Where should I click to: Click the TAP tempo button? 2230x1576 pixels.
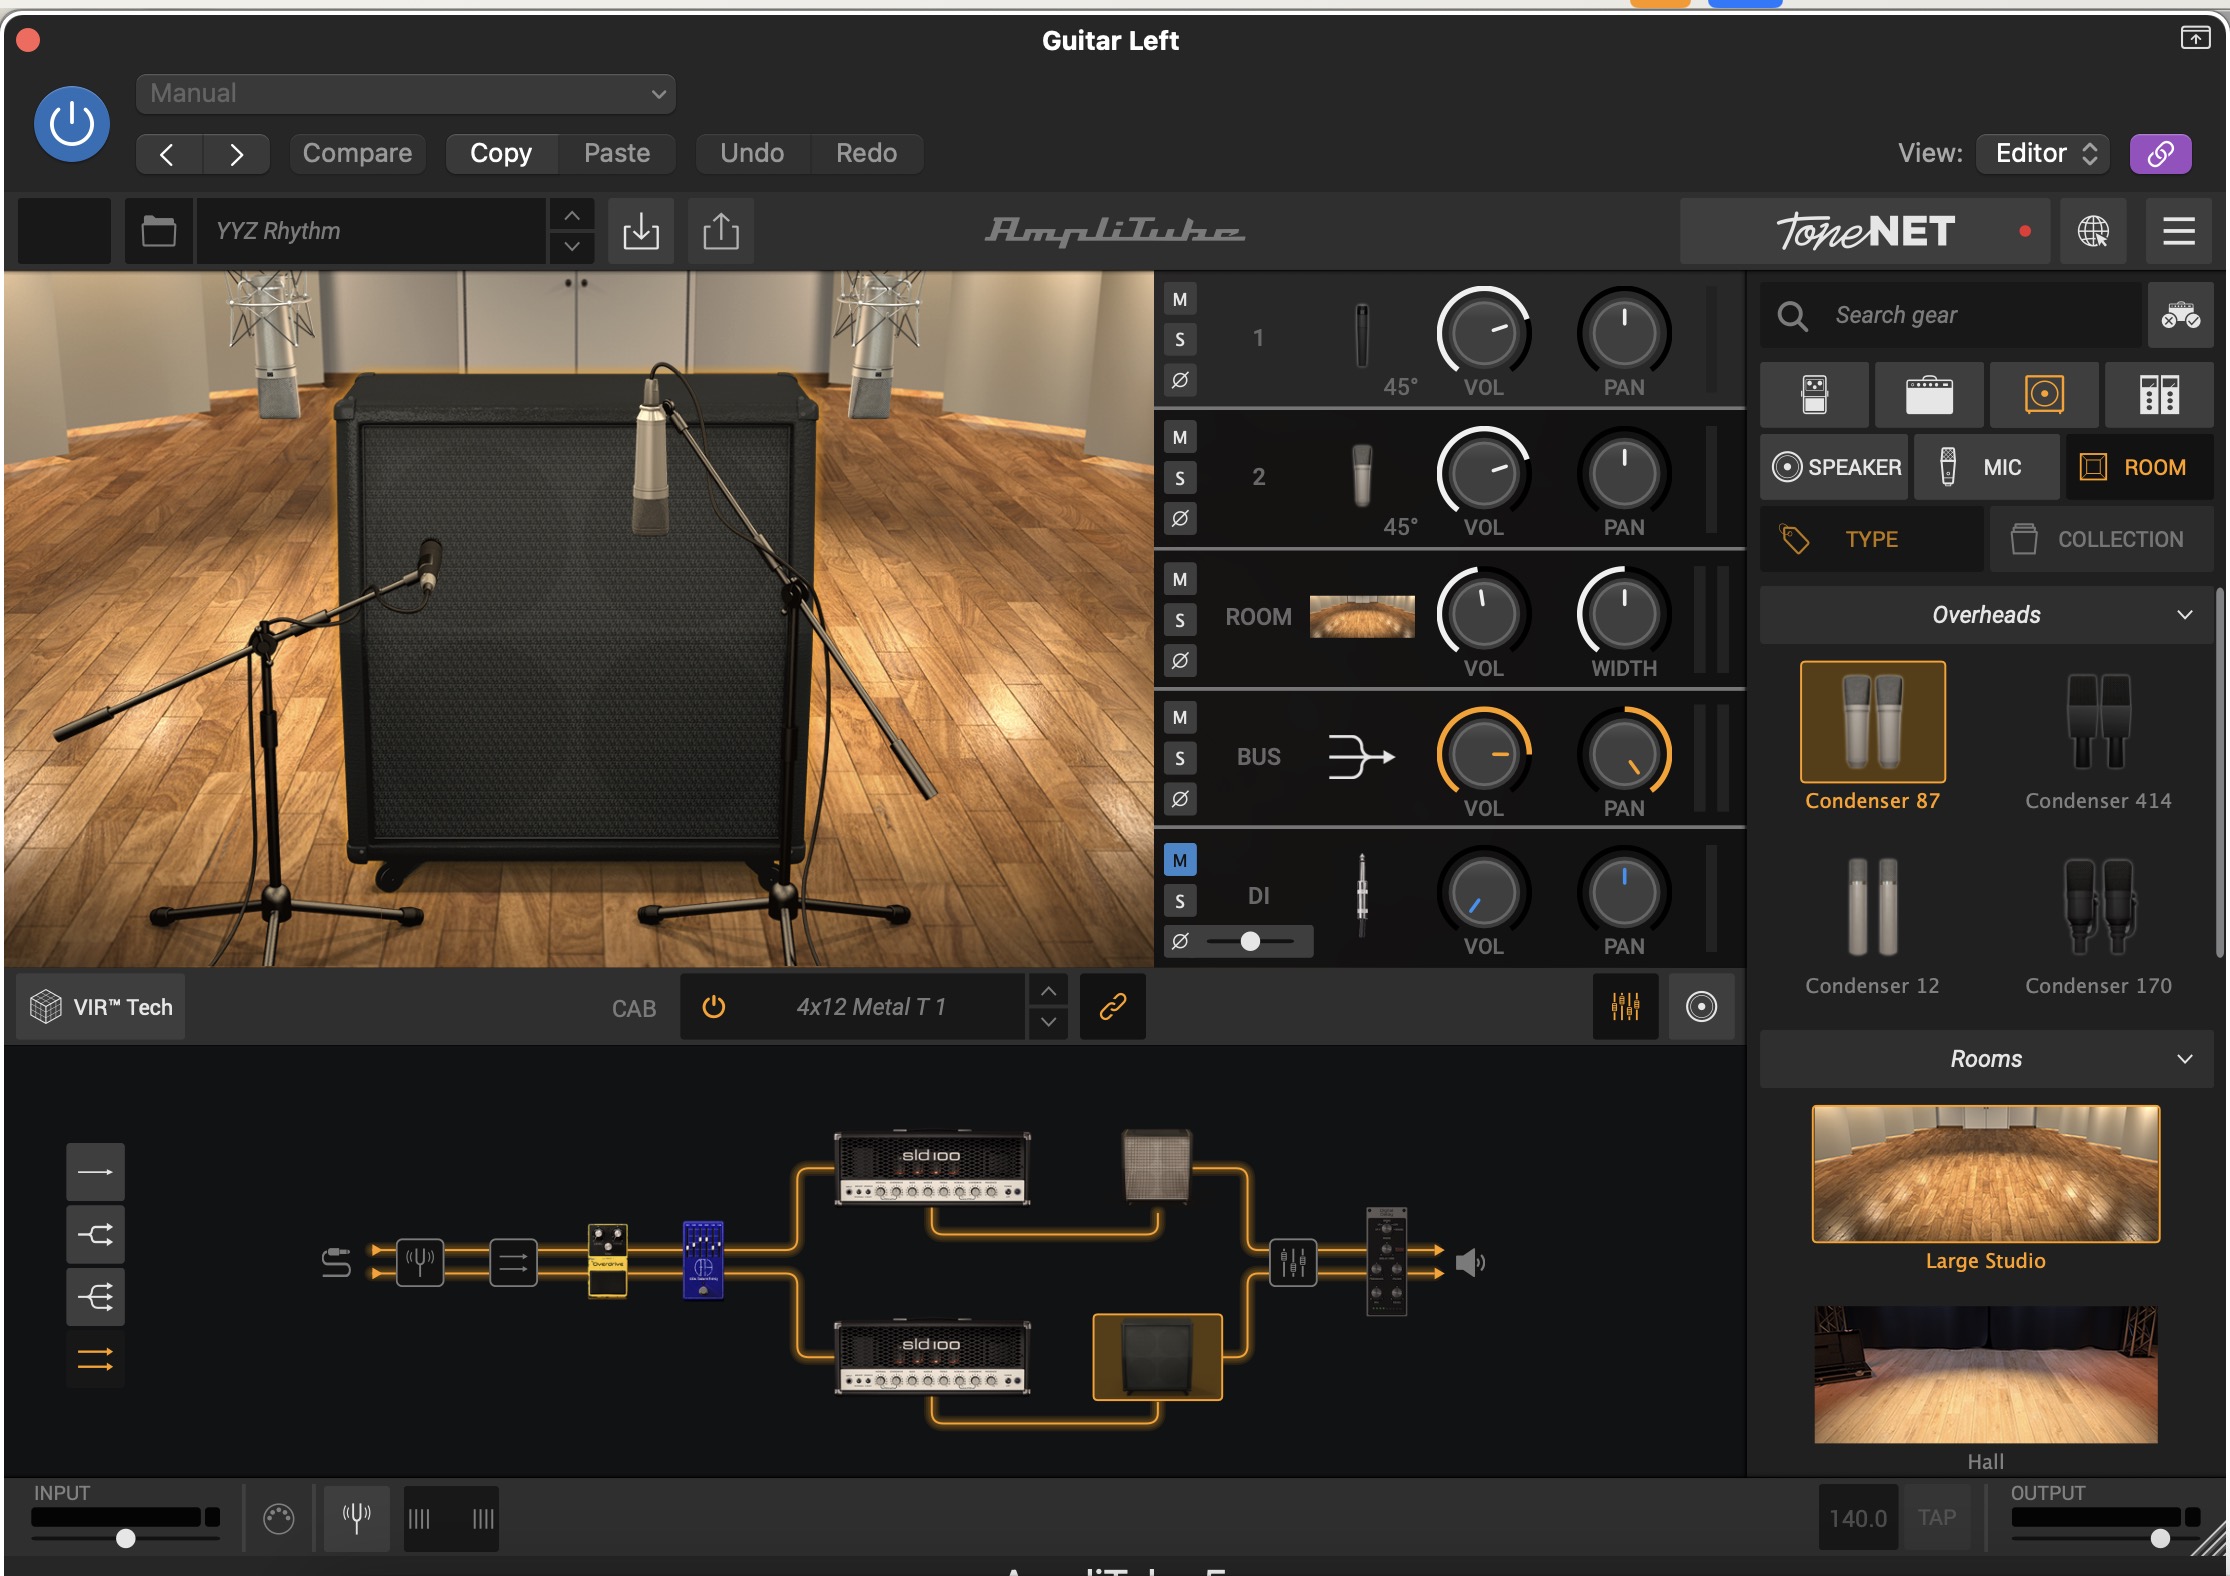(x=1937, y=1518)
